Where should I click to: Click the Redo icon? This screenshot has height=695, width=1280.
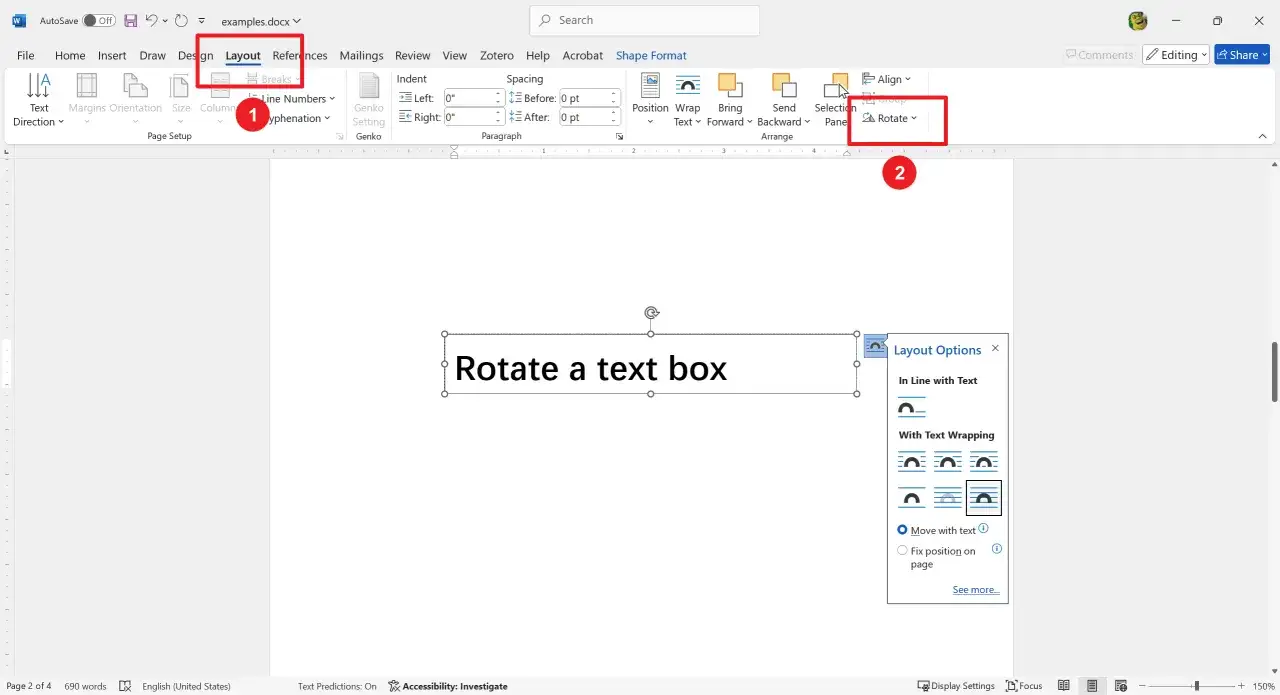tap(181, 20)
